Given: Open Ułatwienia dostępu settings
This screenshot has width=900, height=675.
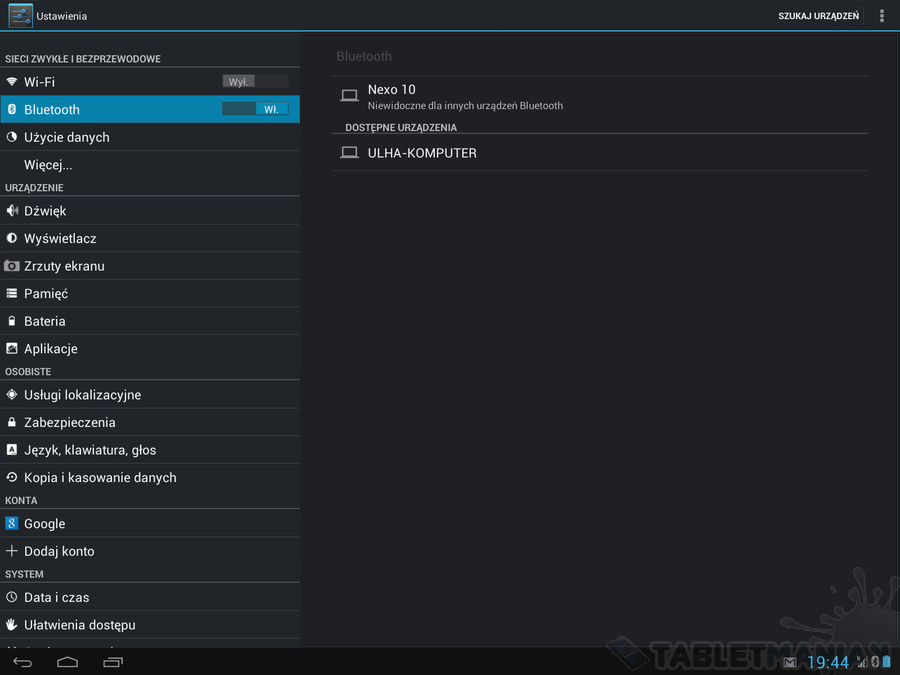Looking at the screenshot, I should pyautogui.click(x=150, y=625).
